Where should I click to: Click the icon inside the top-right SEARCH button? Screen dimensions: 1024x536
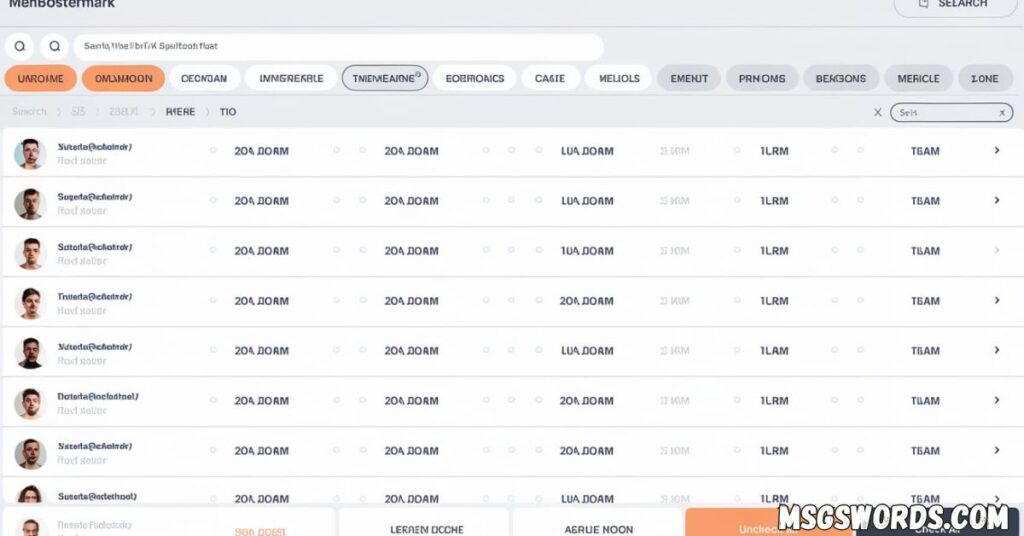(x=925, y=4)
